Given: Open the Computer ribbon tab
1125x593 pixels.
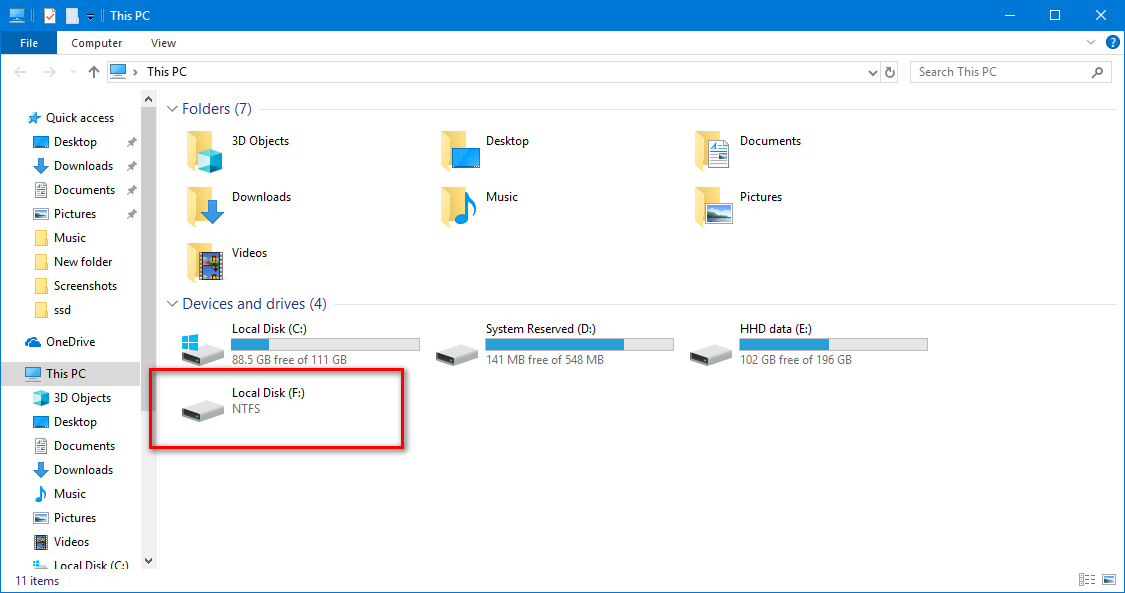Looking at the screenshot, I should (96, 43).
